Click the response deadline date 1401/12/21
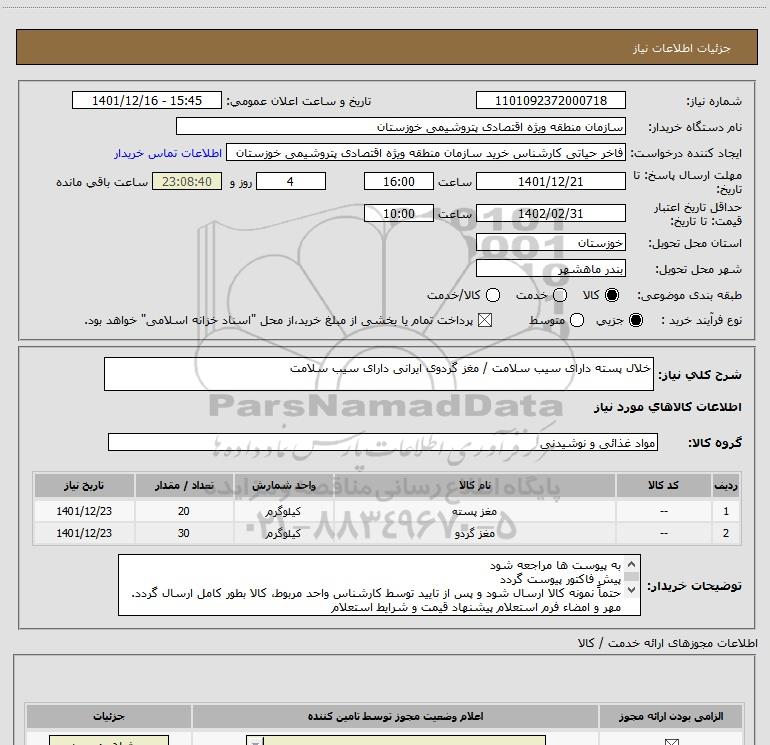Image resolution: width=770 pixels, height=745 pixels. 550,182
